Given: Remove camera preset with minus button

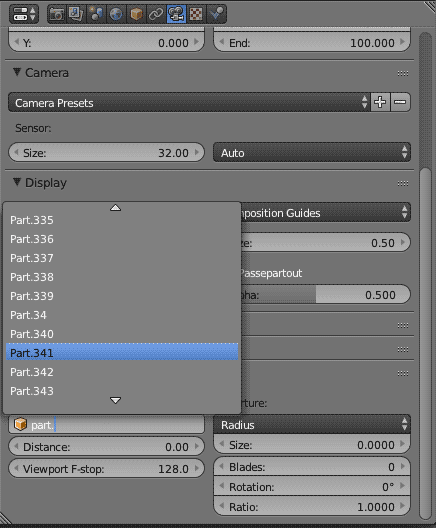Looking at the screenshot, I should (400, 102).
